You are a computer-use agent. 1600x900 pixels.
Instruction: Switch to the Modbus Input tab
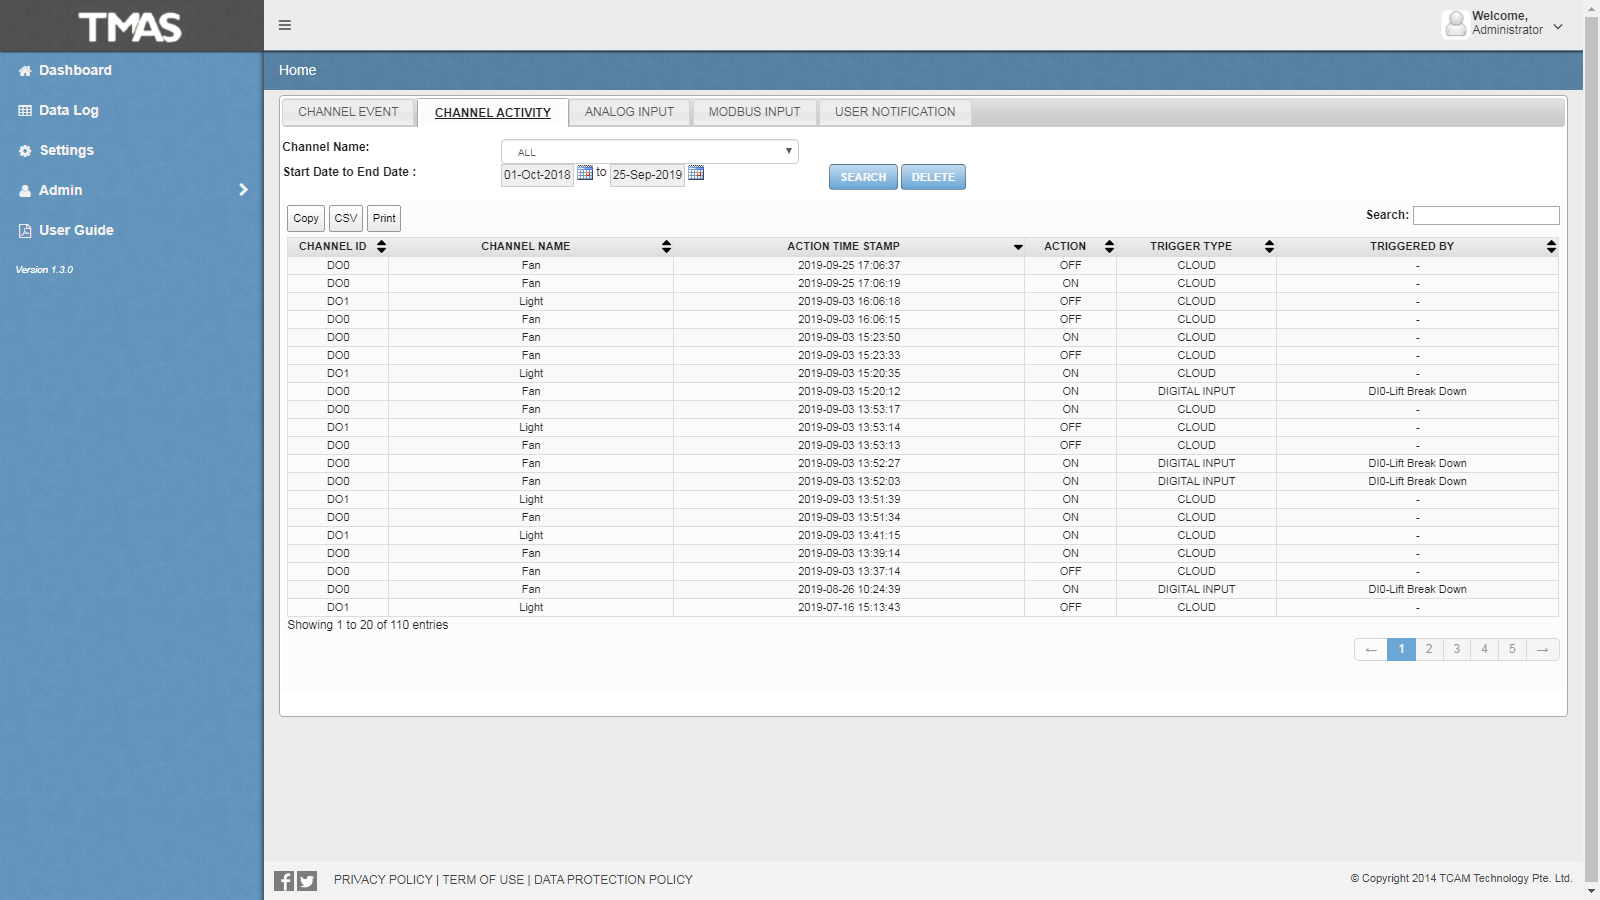[x=754, y=112]
